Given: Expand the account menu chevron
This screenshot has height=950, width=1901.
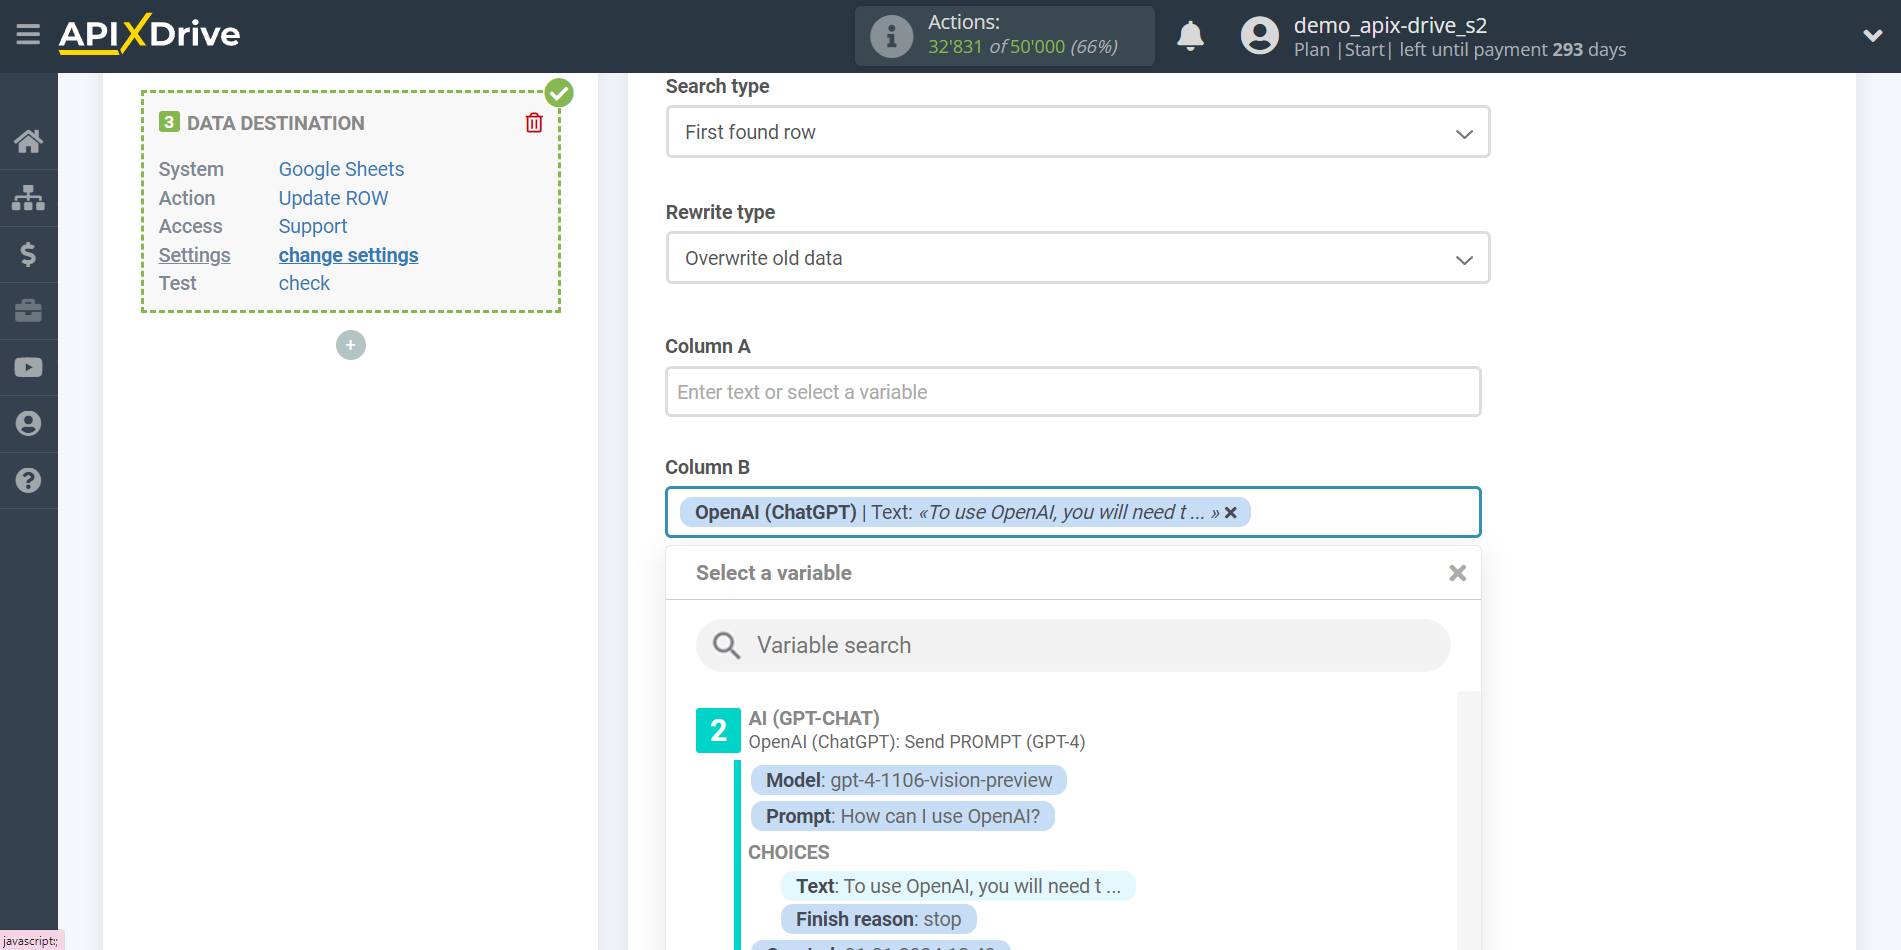Looking at the screenshot, I should [x=1873, y=36].
